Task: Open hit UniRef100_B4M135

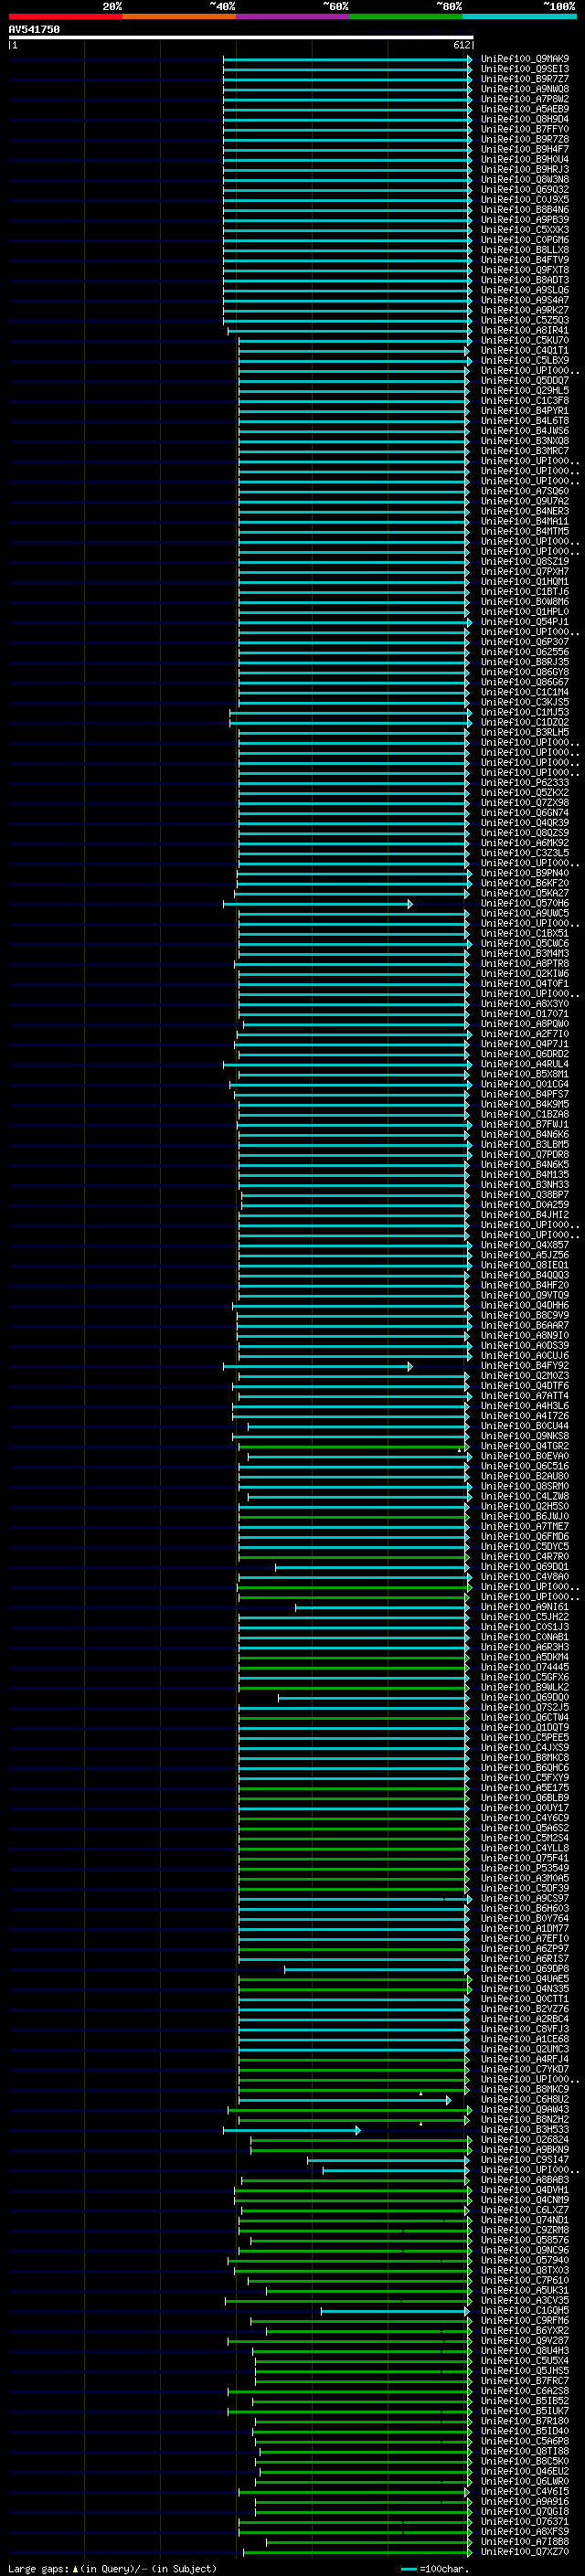Action: (525, 1174)
